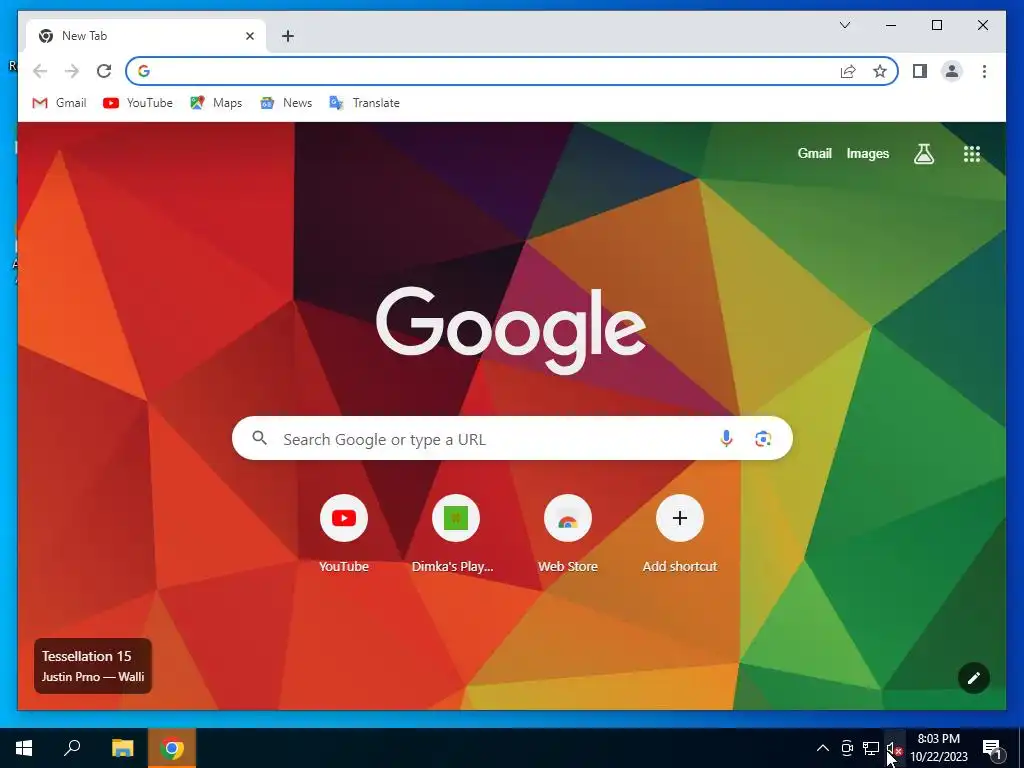Show hidden system tray icons
1024x768 pixels.
pyautogui.click(x=823, y=748)
